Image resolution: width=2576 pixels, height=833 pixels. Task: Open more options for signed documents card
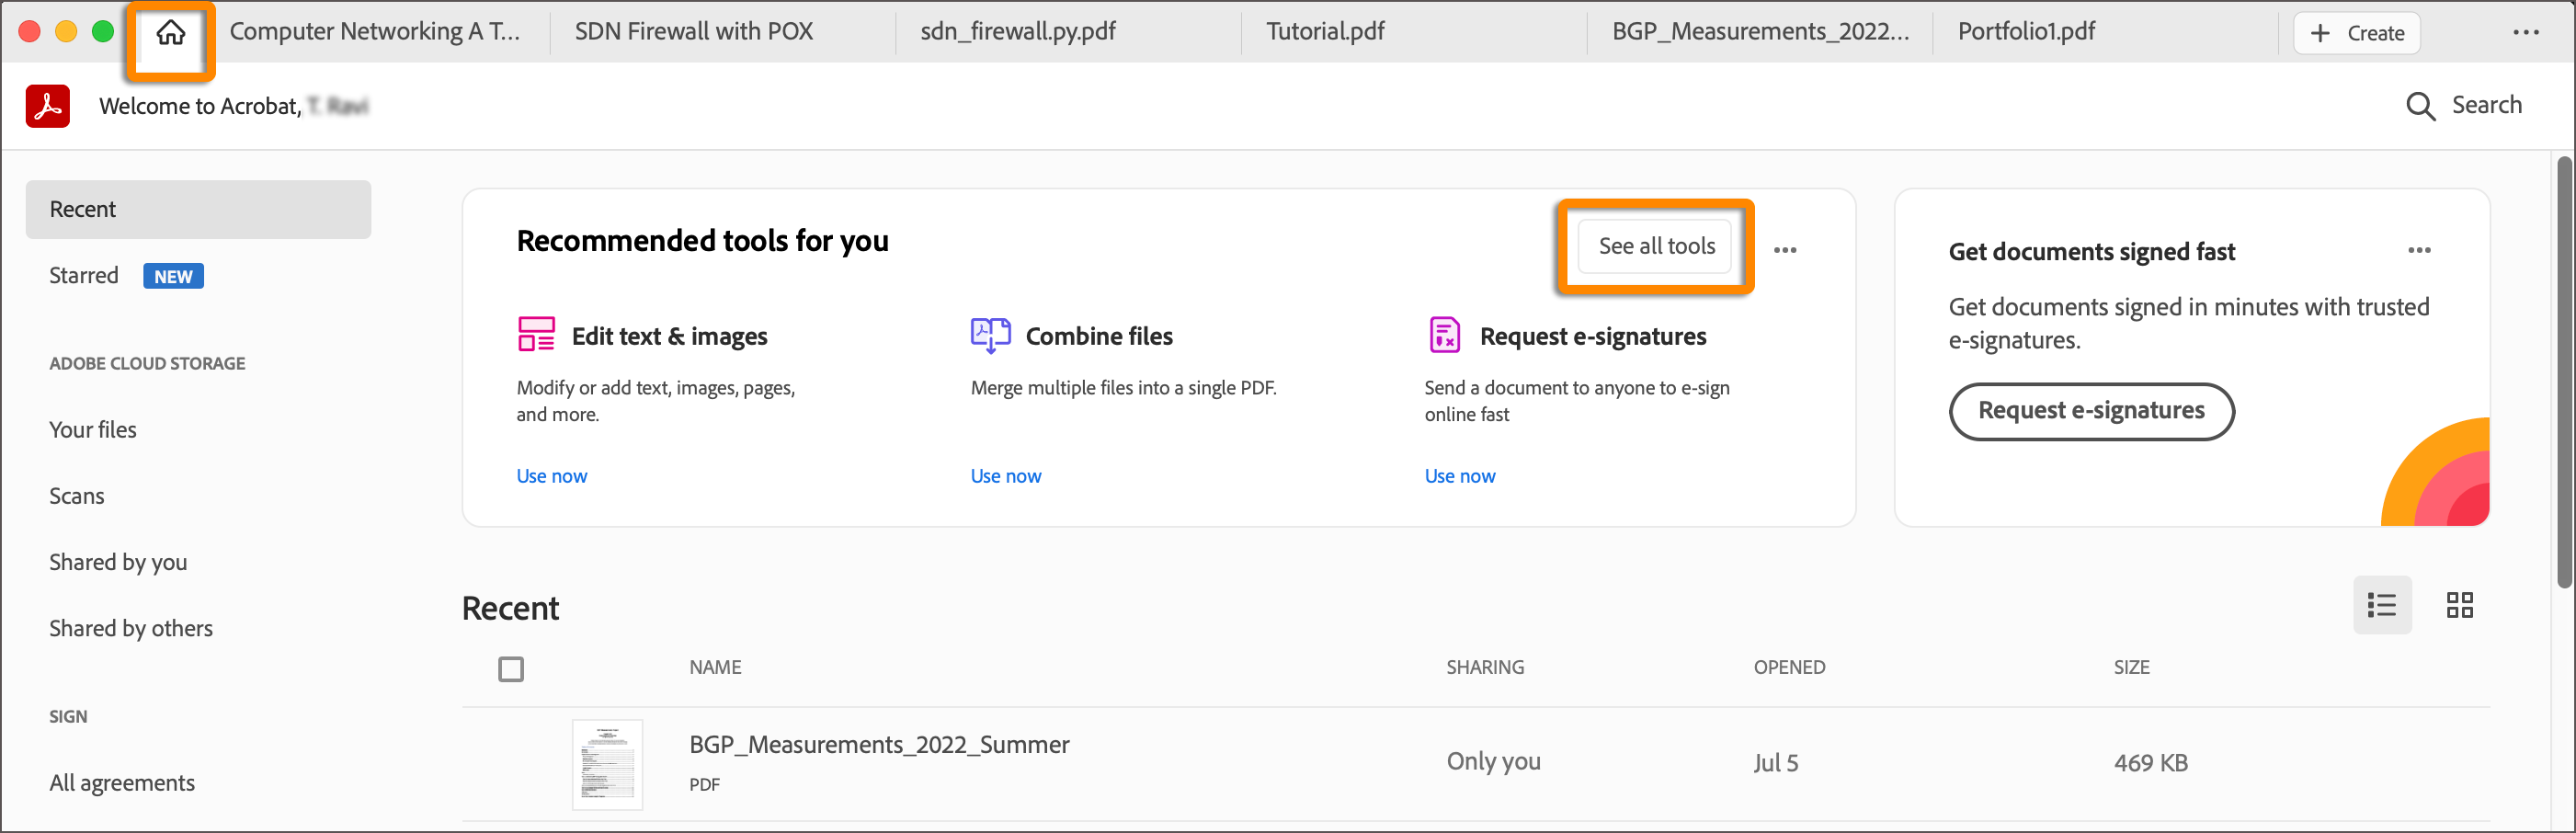pyautogui.click(x=2419, y=250)
